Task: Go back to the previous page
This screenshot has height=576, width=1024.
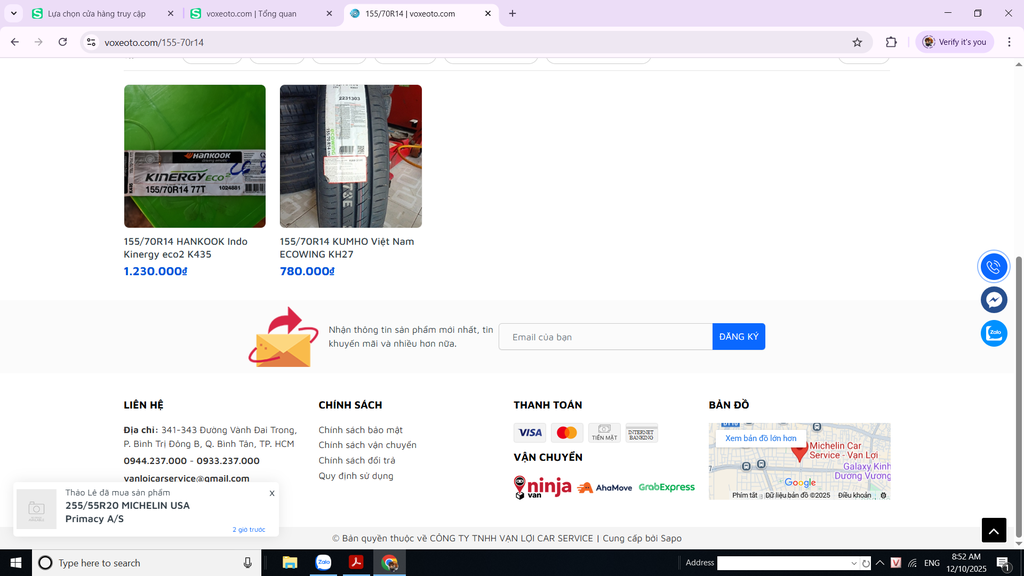Action: point(15,42)
